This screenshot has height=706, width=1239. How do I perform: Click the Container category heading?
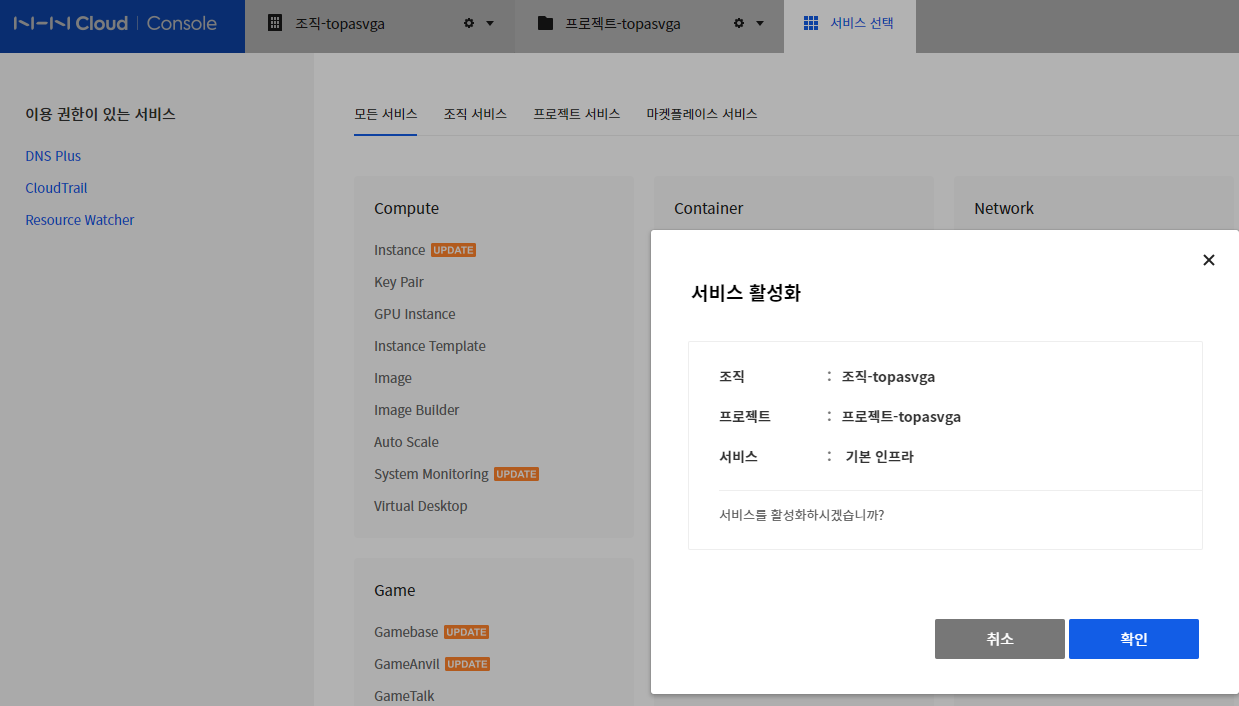(x=709, y=208)
